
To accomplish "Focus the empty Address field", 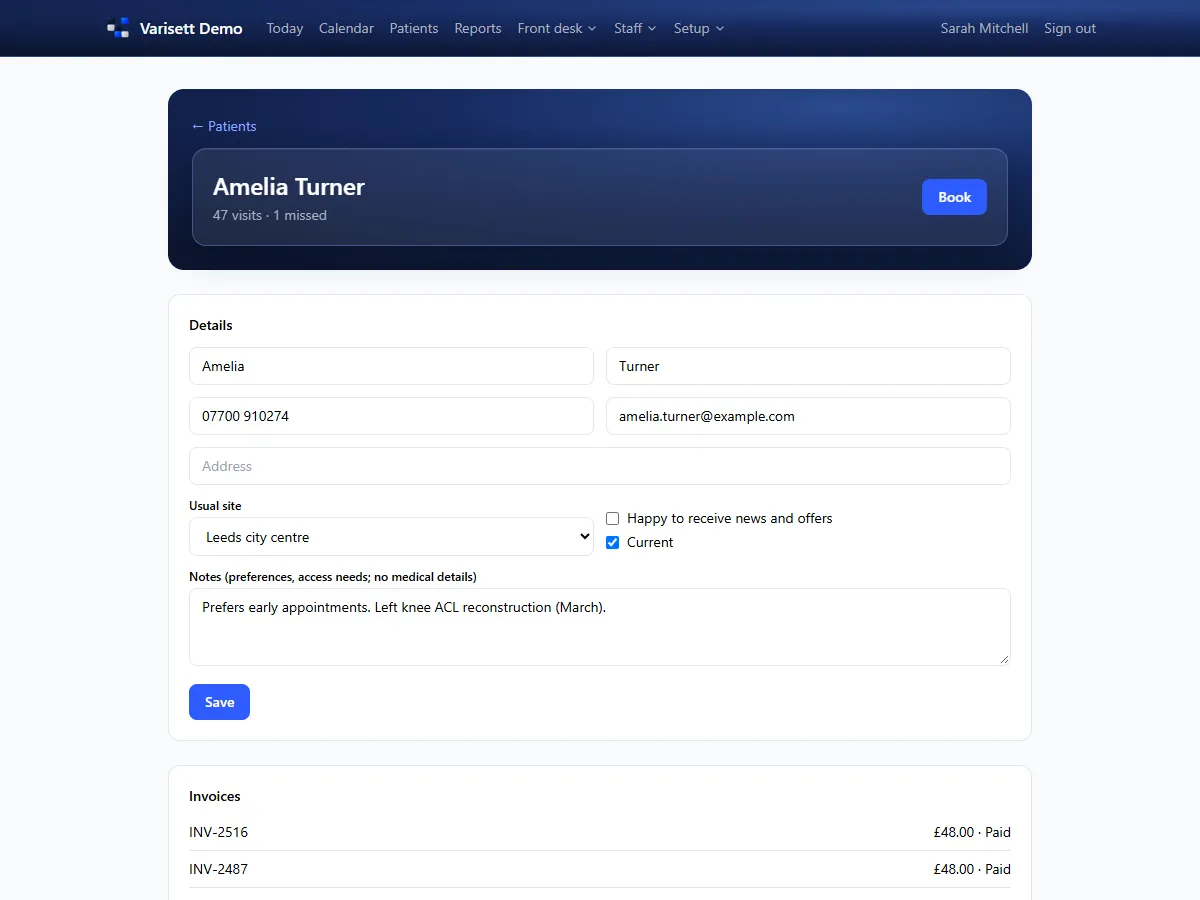I will point(600,466).
